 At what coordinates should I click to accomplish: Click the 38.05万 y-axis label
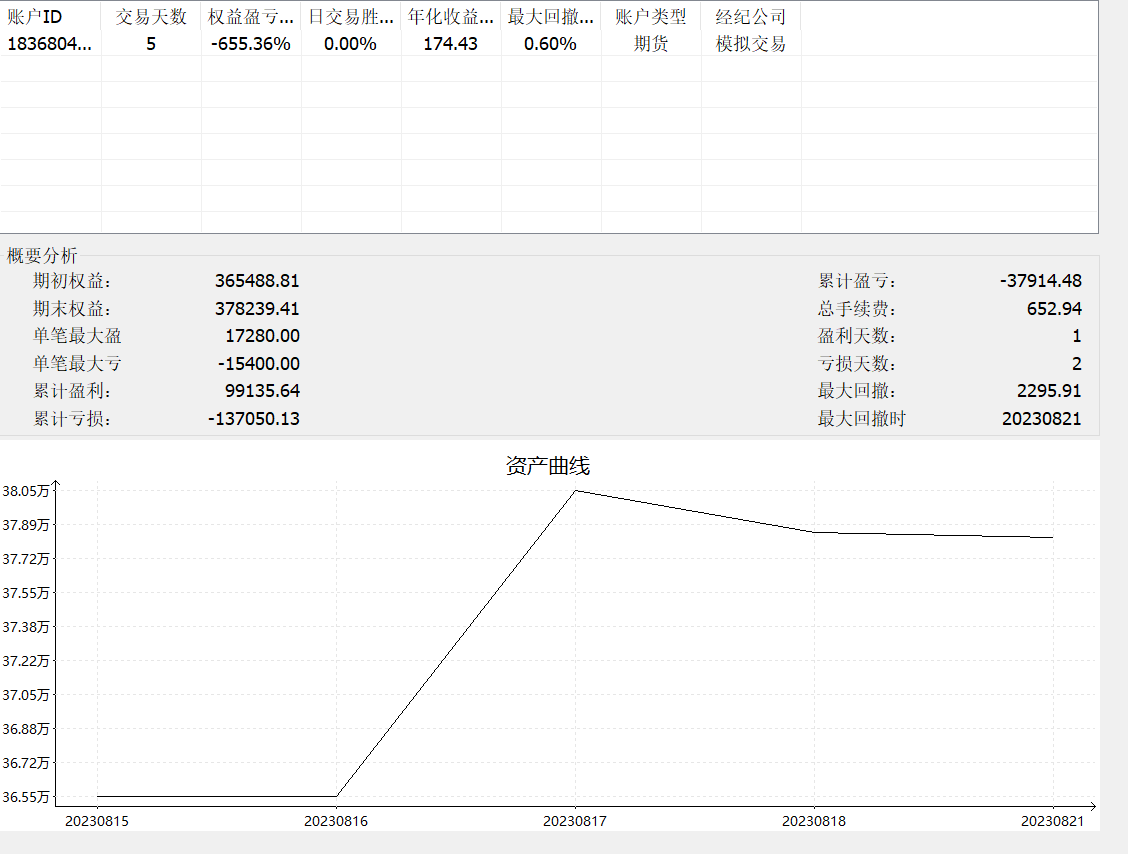click(x=26, y=491)
